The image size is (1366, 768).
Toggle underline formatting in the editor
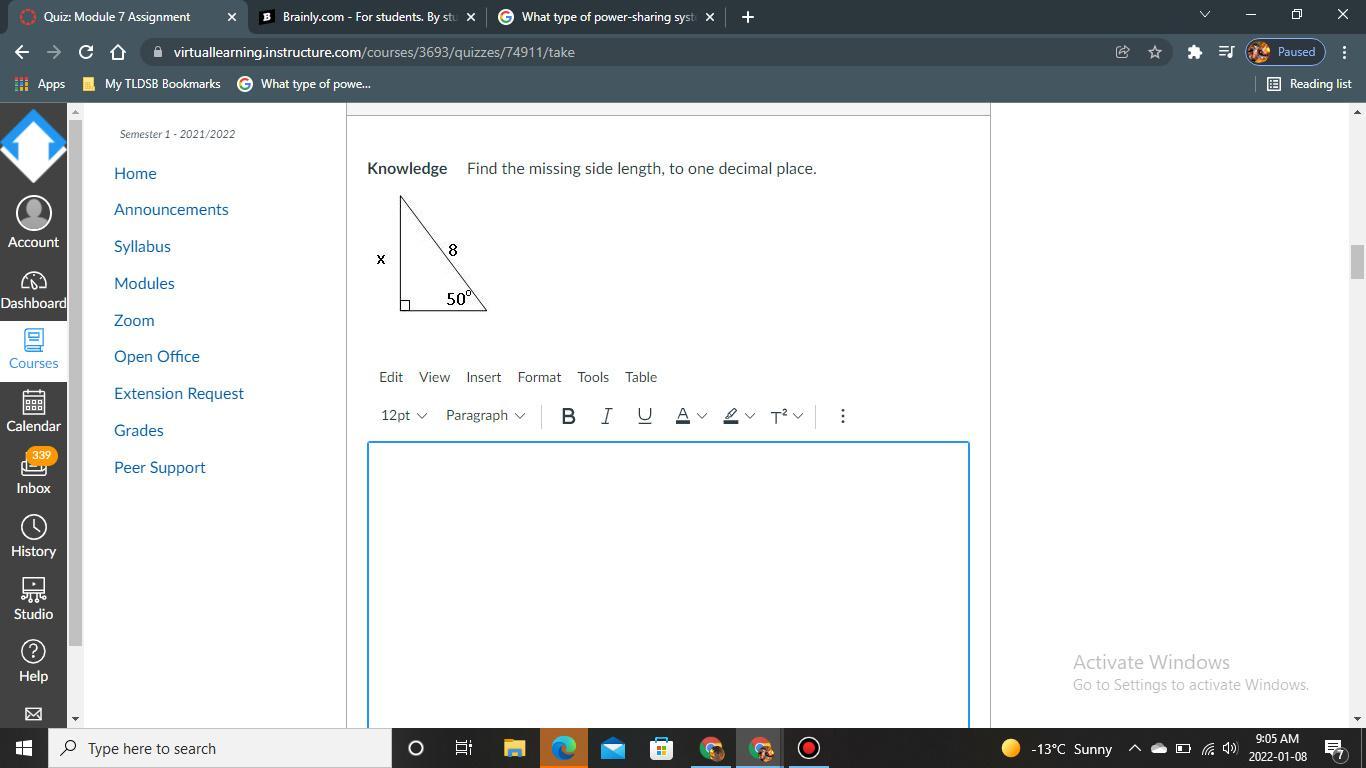[645, 416]
